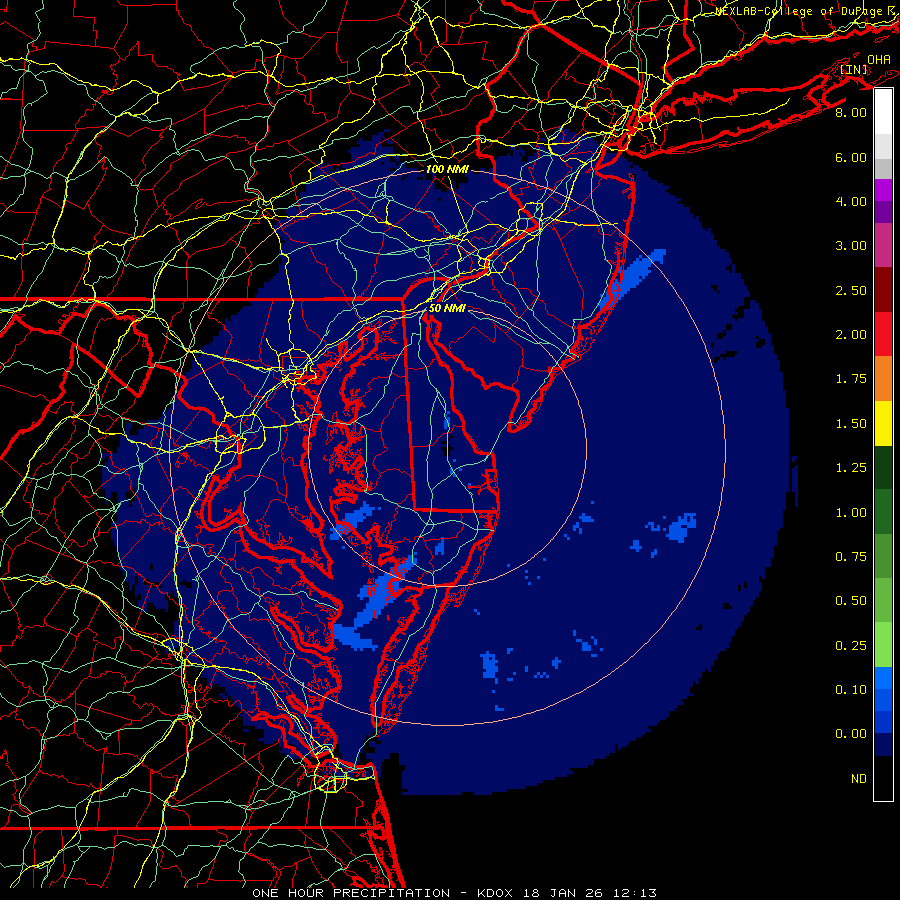
Task: Click the "6.00" legend label
Action: (851, 157)
